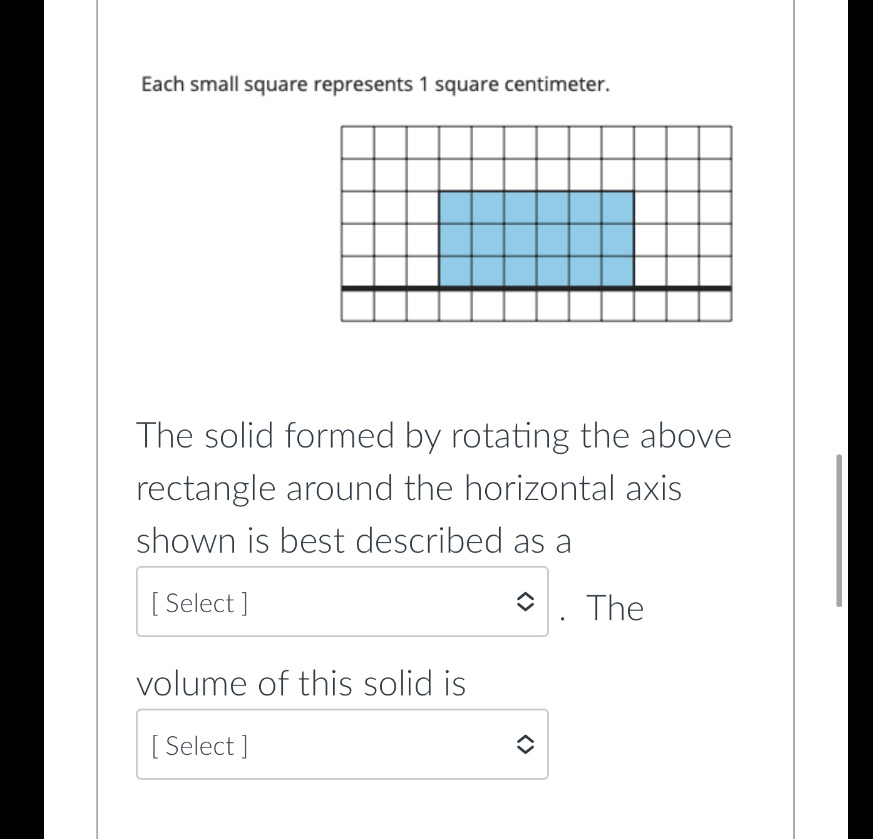Select the first dropdown's placeholder text
This screenshot has height=839, width=873.
click(x=198, y=602)
